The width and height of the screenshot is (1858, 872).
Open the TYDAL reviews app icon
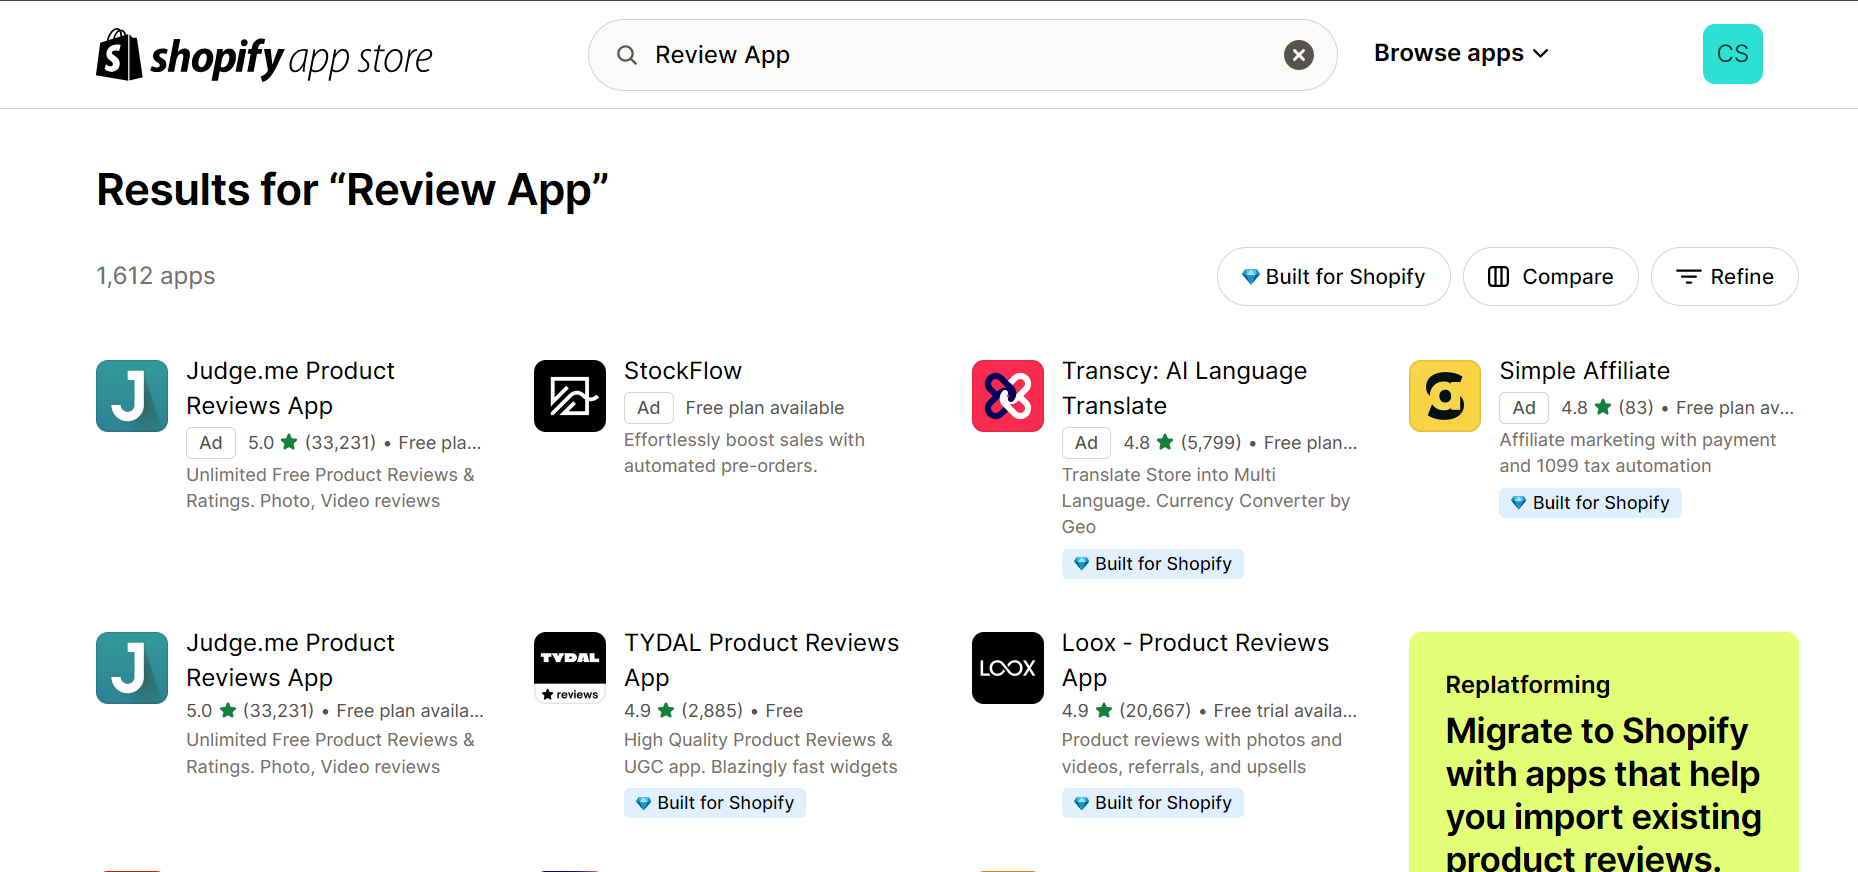click(x=570, y=668)
